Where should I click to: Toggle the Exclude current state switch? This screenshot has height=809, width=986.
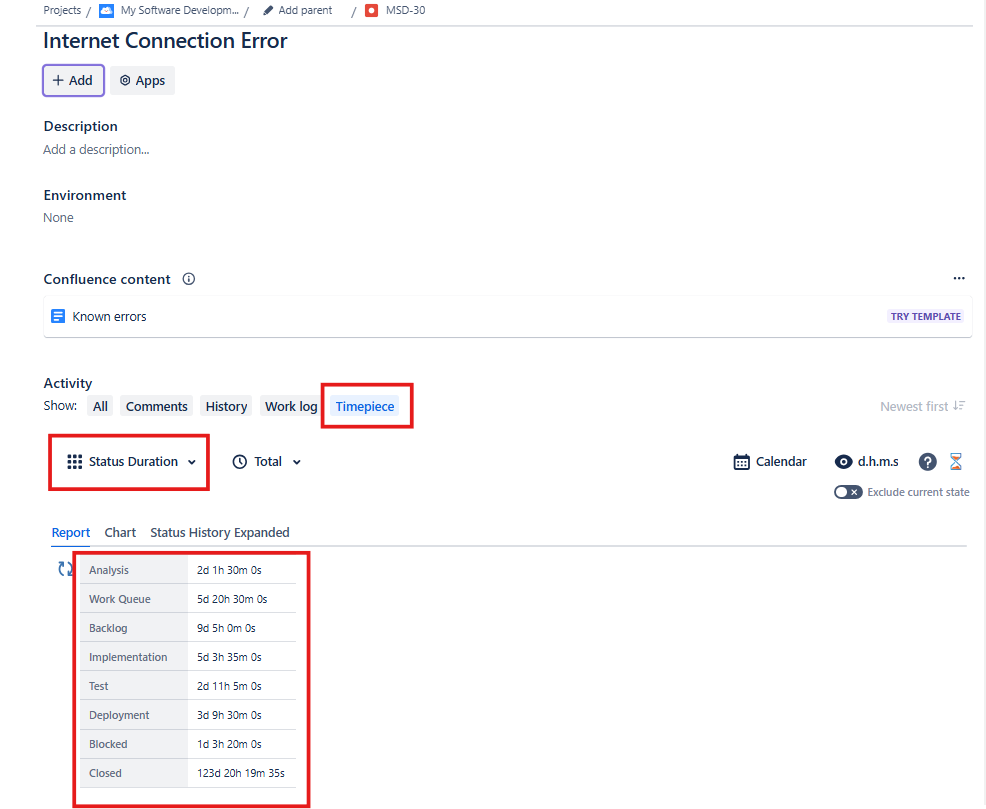coord(848,491)
